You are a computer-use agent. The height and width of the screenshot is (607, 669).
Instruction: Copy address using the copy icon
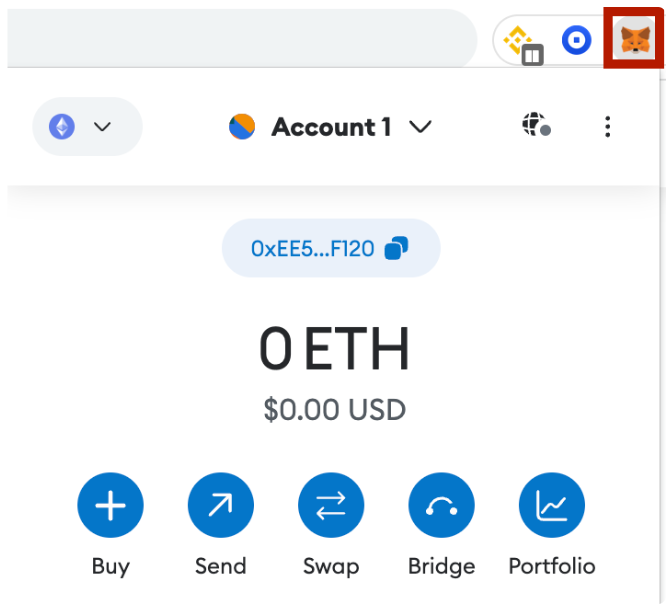pos(396,248)
